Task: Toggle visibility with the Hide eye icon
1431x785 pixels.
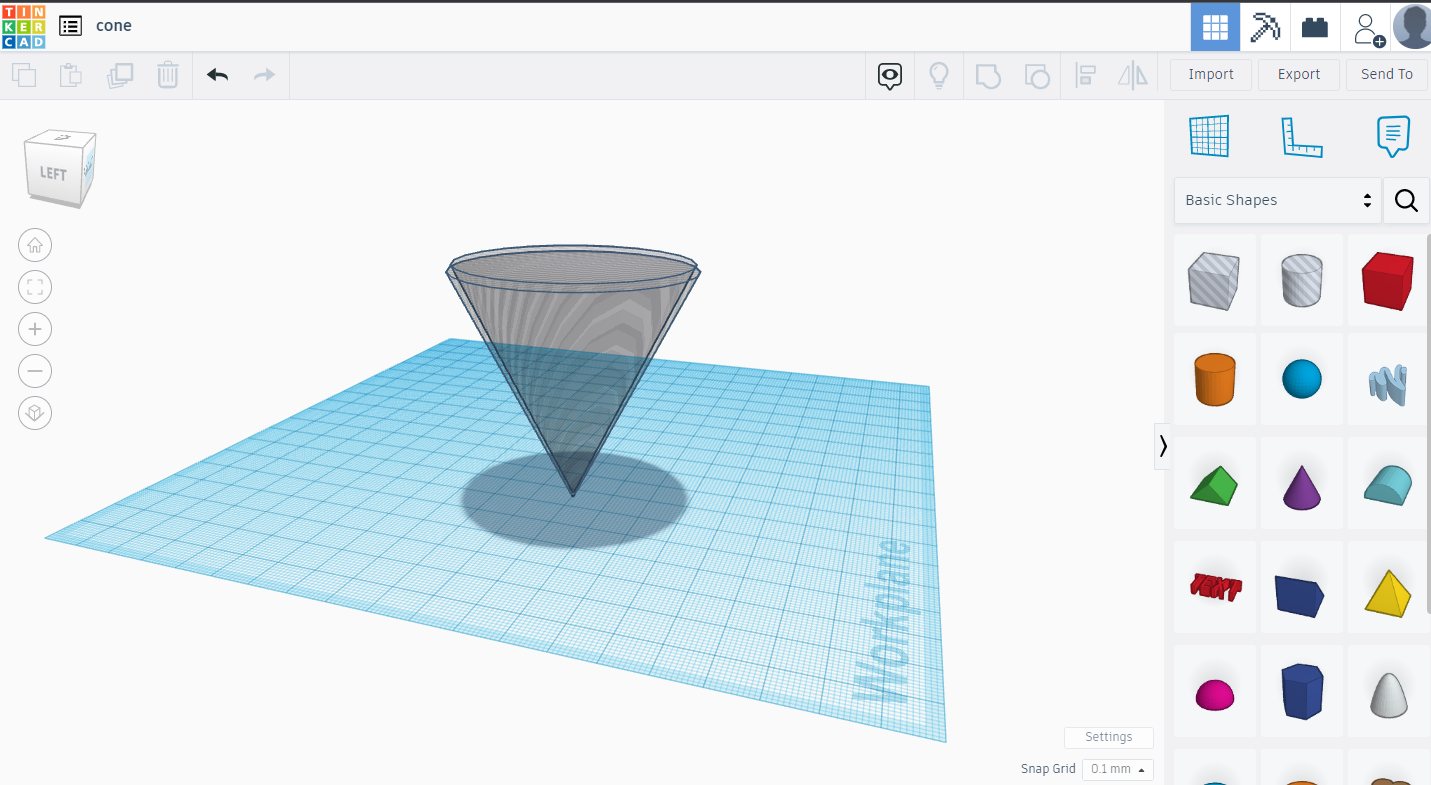Action: pyautogui.click(x=889, y=75)
